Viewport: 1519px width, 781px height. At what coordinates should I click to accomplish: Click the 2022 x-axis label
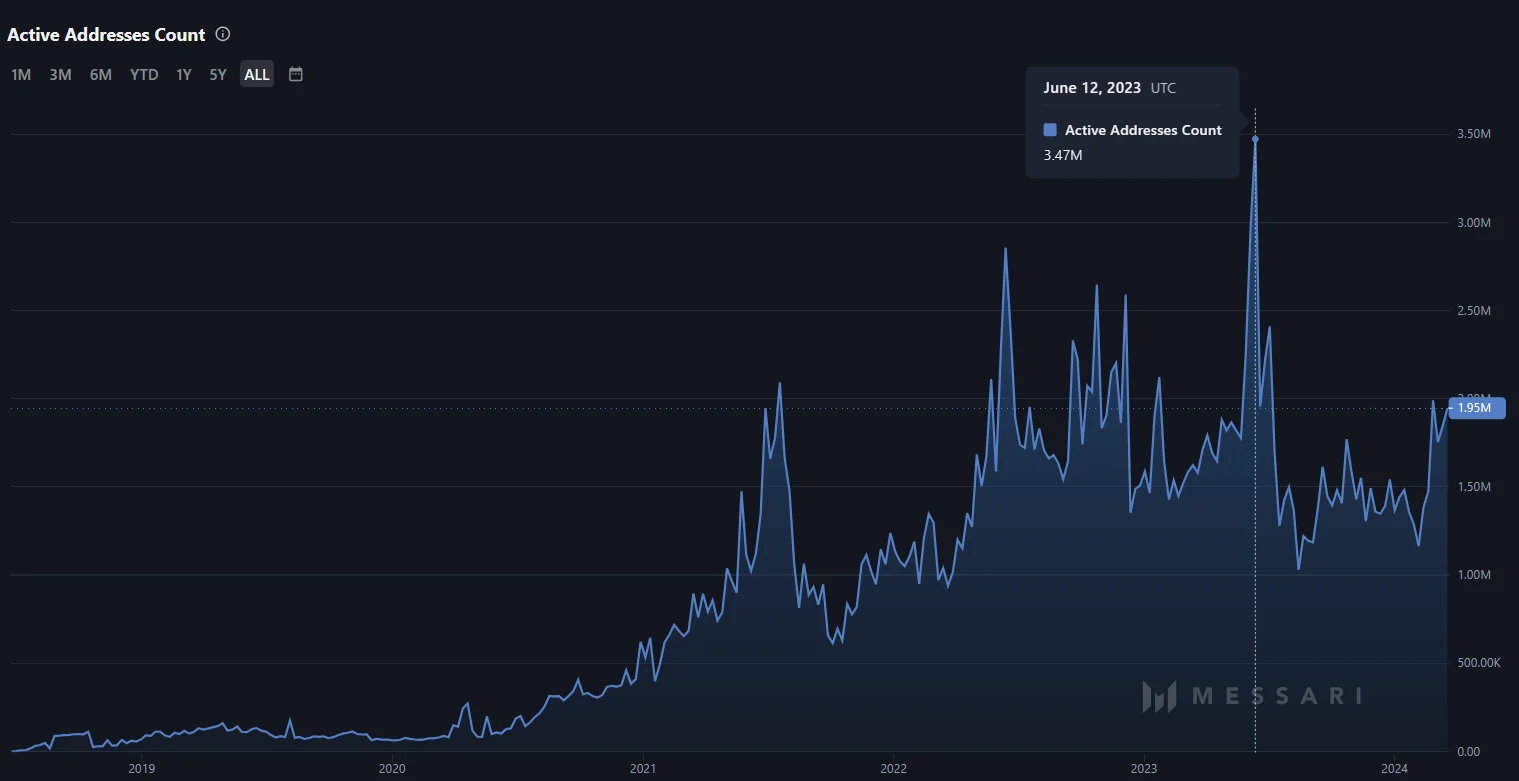coord(893,768)
